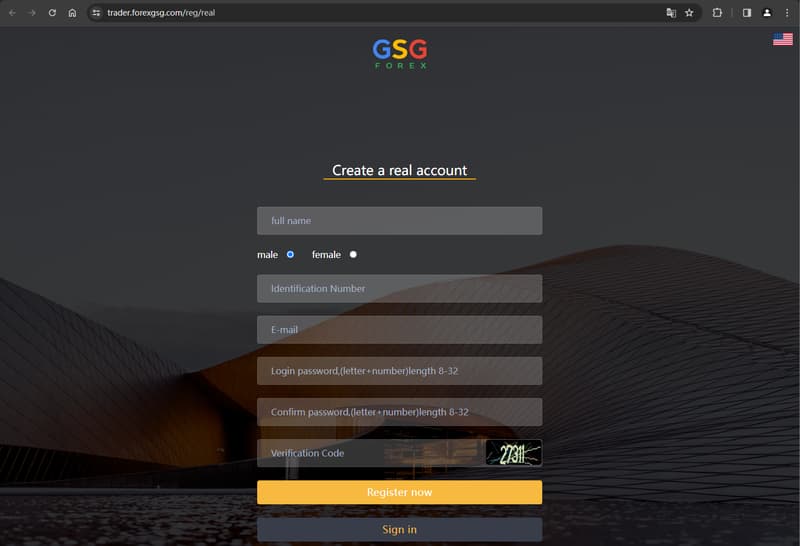Image resolution: width=800 pixels, height=546 pixels.
Task: Reload the page with the refresh icon
Action: point(52,13)
